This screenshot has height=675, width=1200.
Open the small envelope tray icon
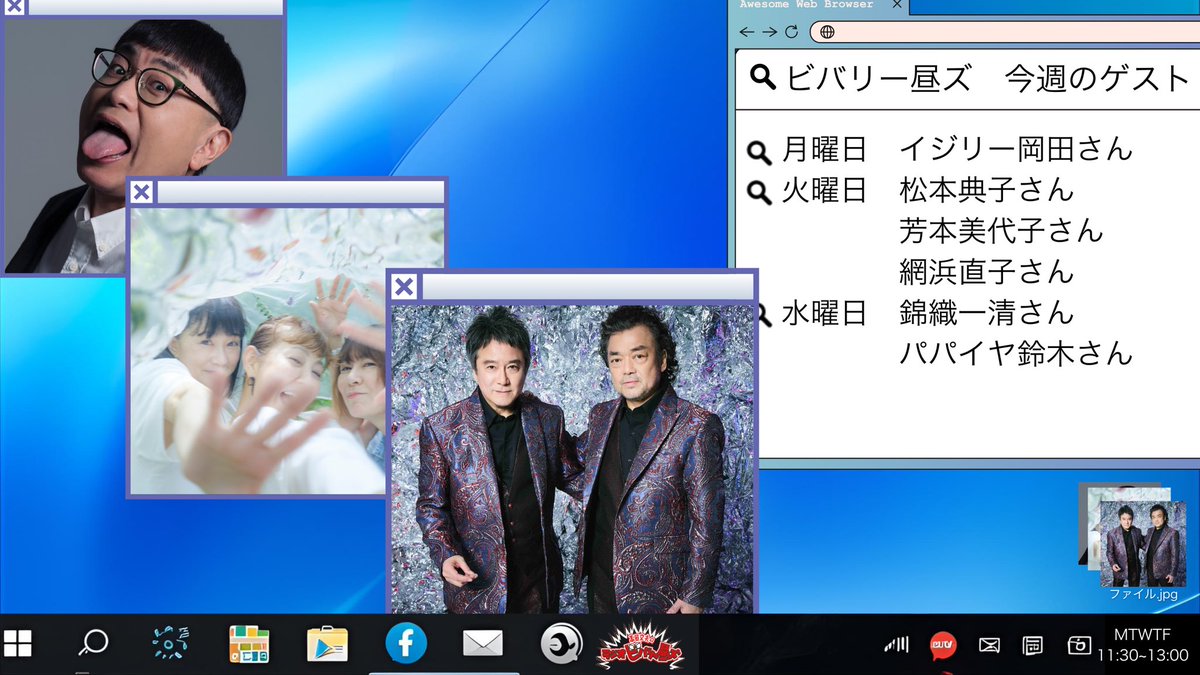point(989,645)
